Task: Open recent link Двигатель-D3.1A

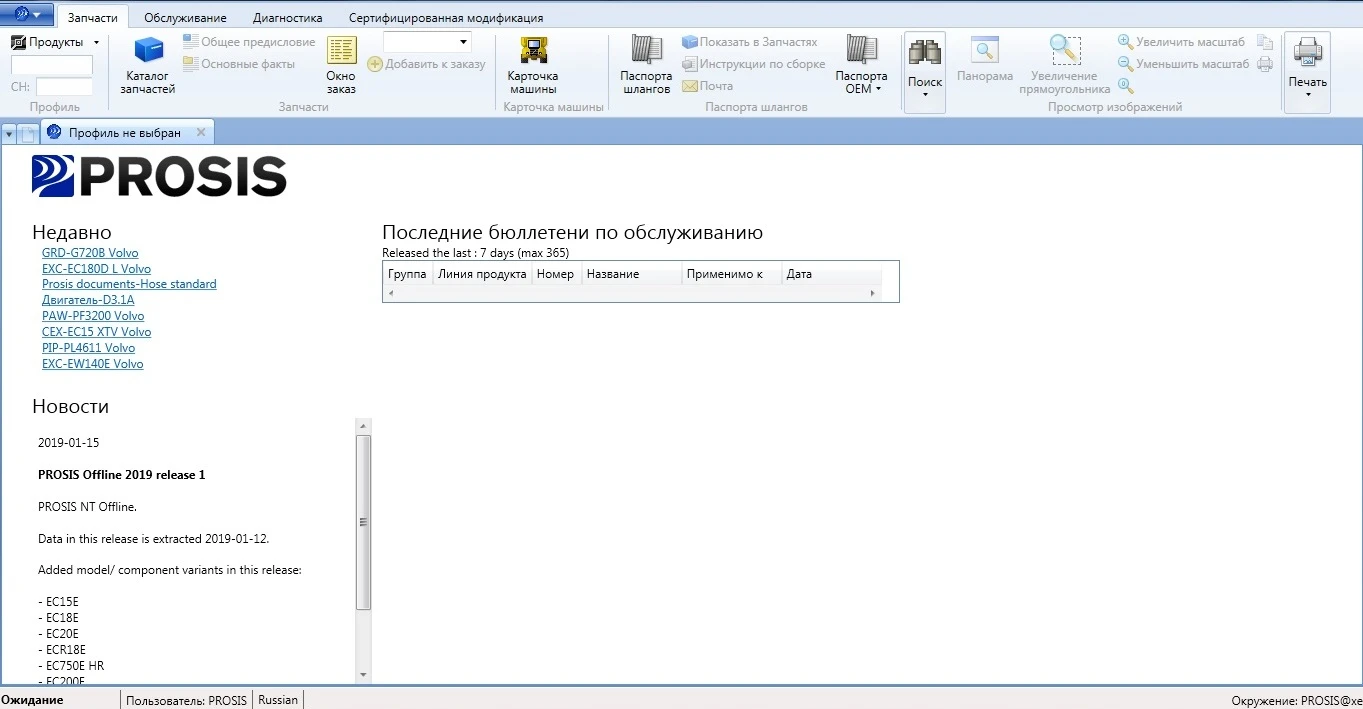Action: (88, 300)
